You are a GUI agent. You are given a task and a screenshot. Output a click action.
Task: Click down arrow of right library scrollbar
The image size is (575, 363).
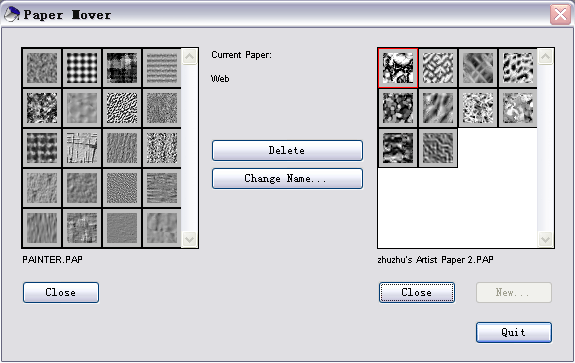pyautogui.click(x=545, y=240)
